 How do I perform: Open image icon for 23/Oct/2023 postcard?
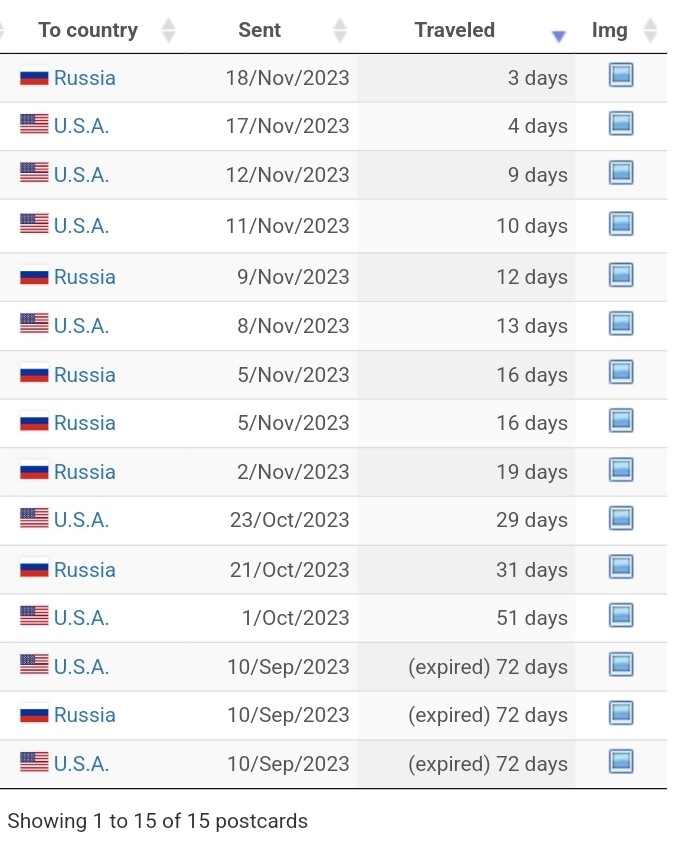[x=621, y=518]
